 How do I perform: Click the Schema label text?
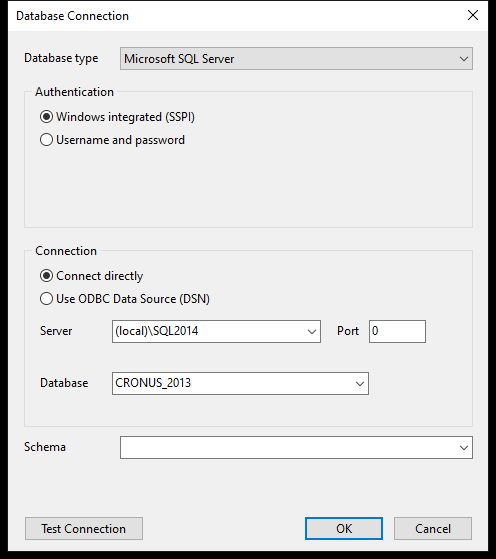coord(45,447)
